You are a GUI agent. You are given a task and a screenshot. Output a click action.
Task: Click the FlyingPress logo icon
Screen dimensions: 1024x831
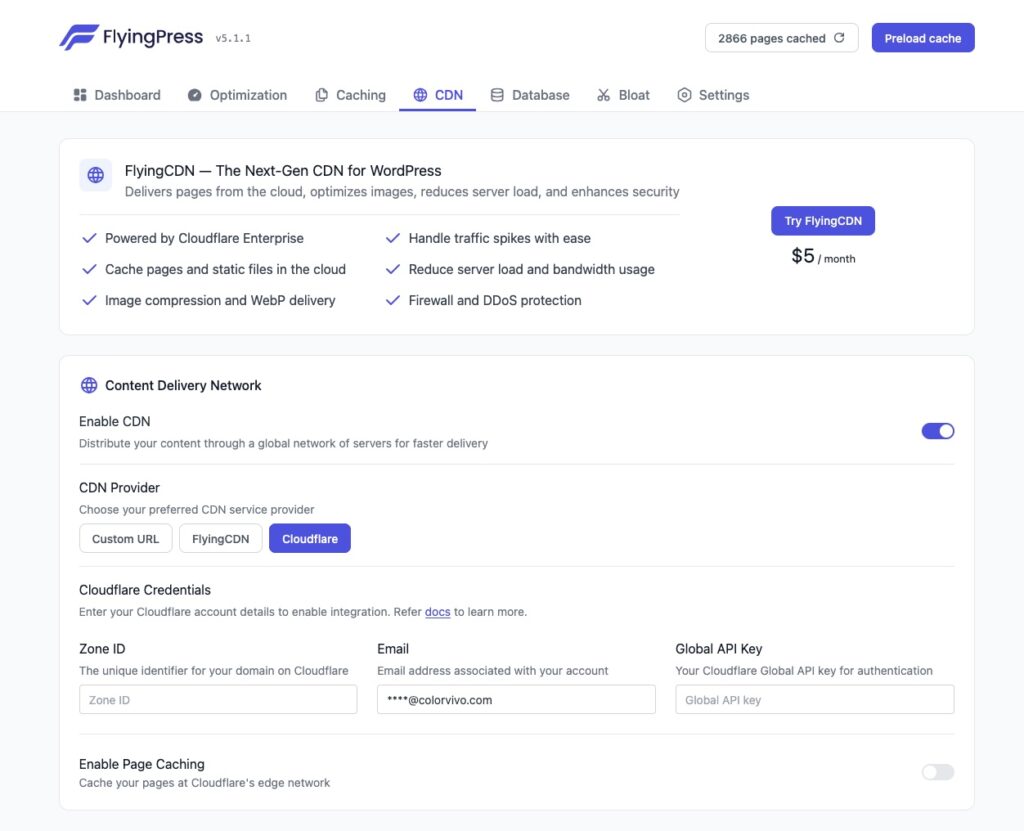click(x=79, y=37)
